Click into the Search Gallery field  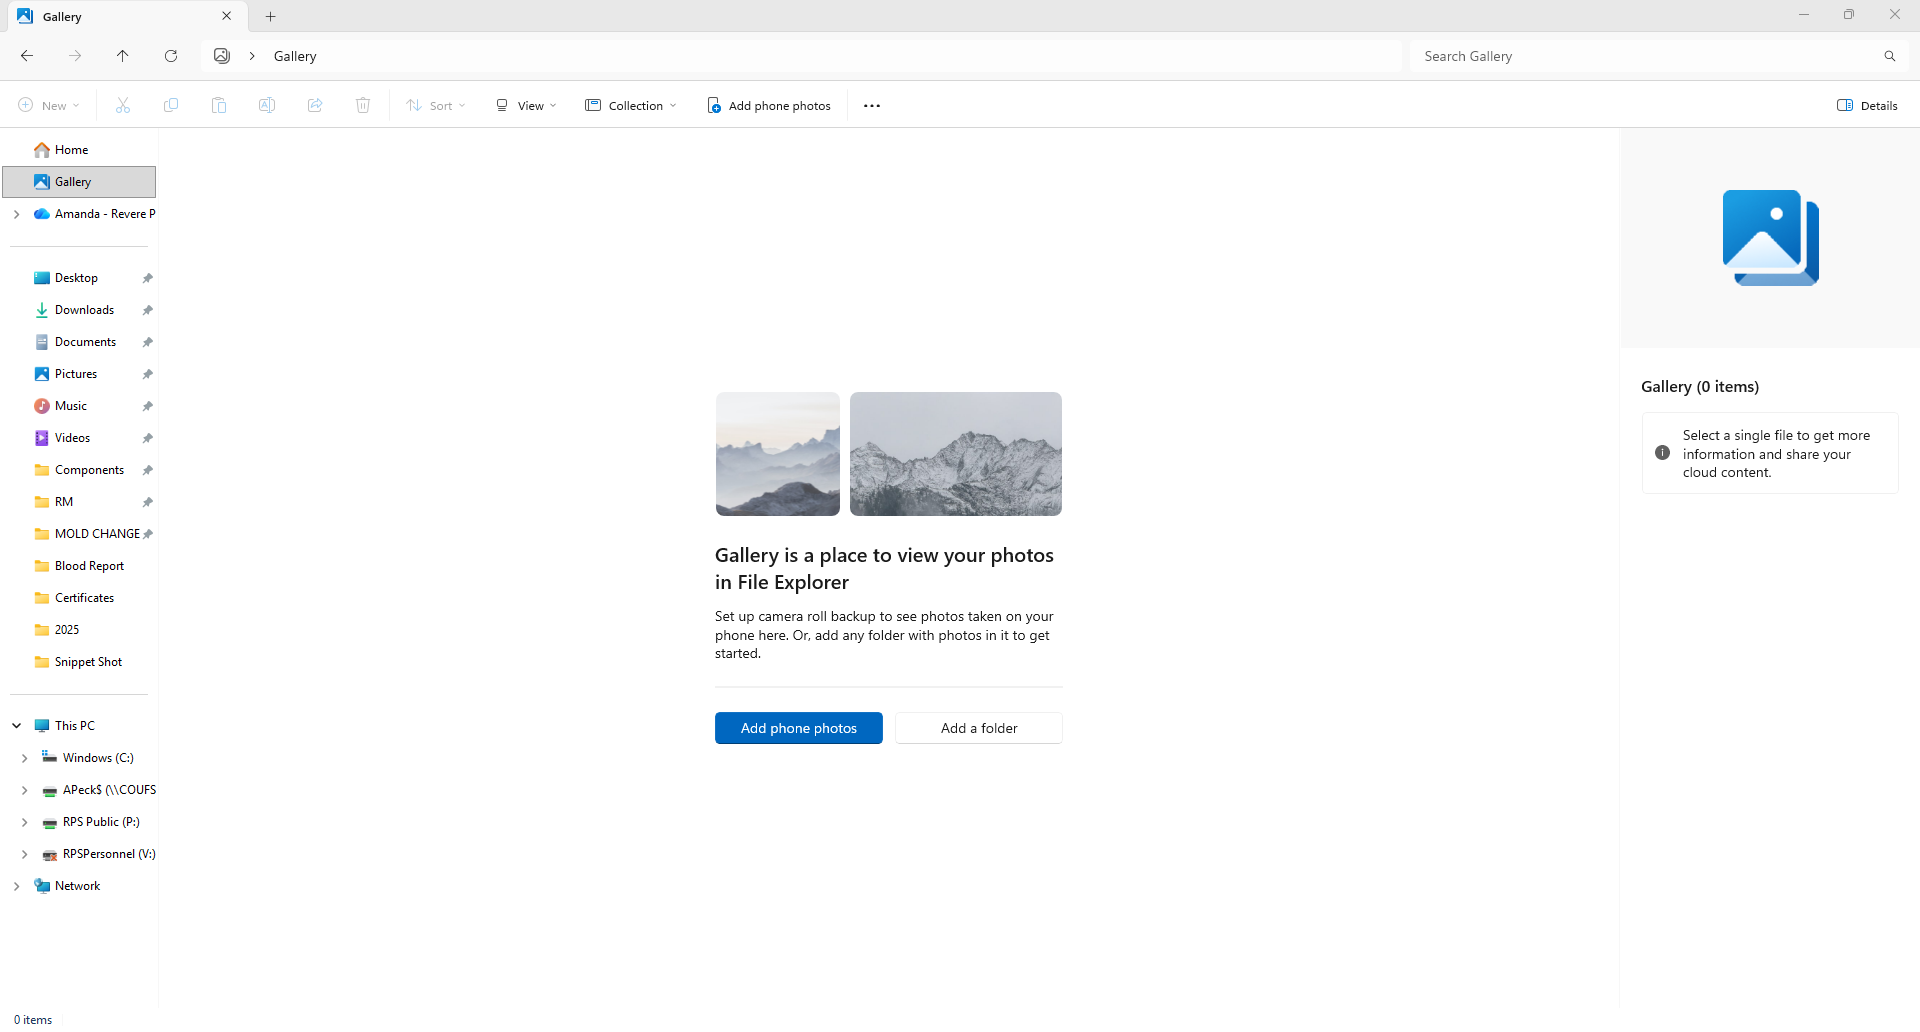click(1640, 56)
